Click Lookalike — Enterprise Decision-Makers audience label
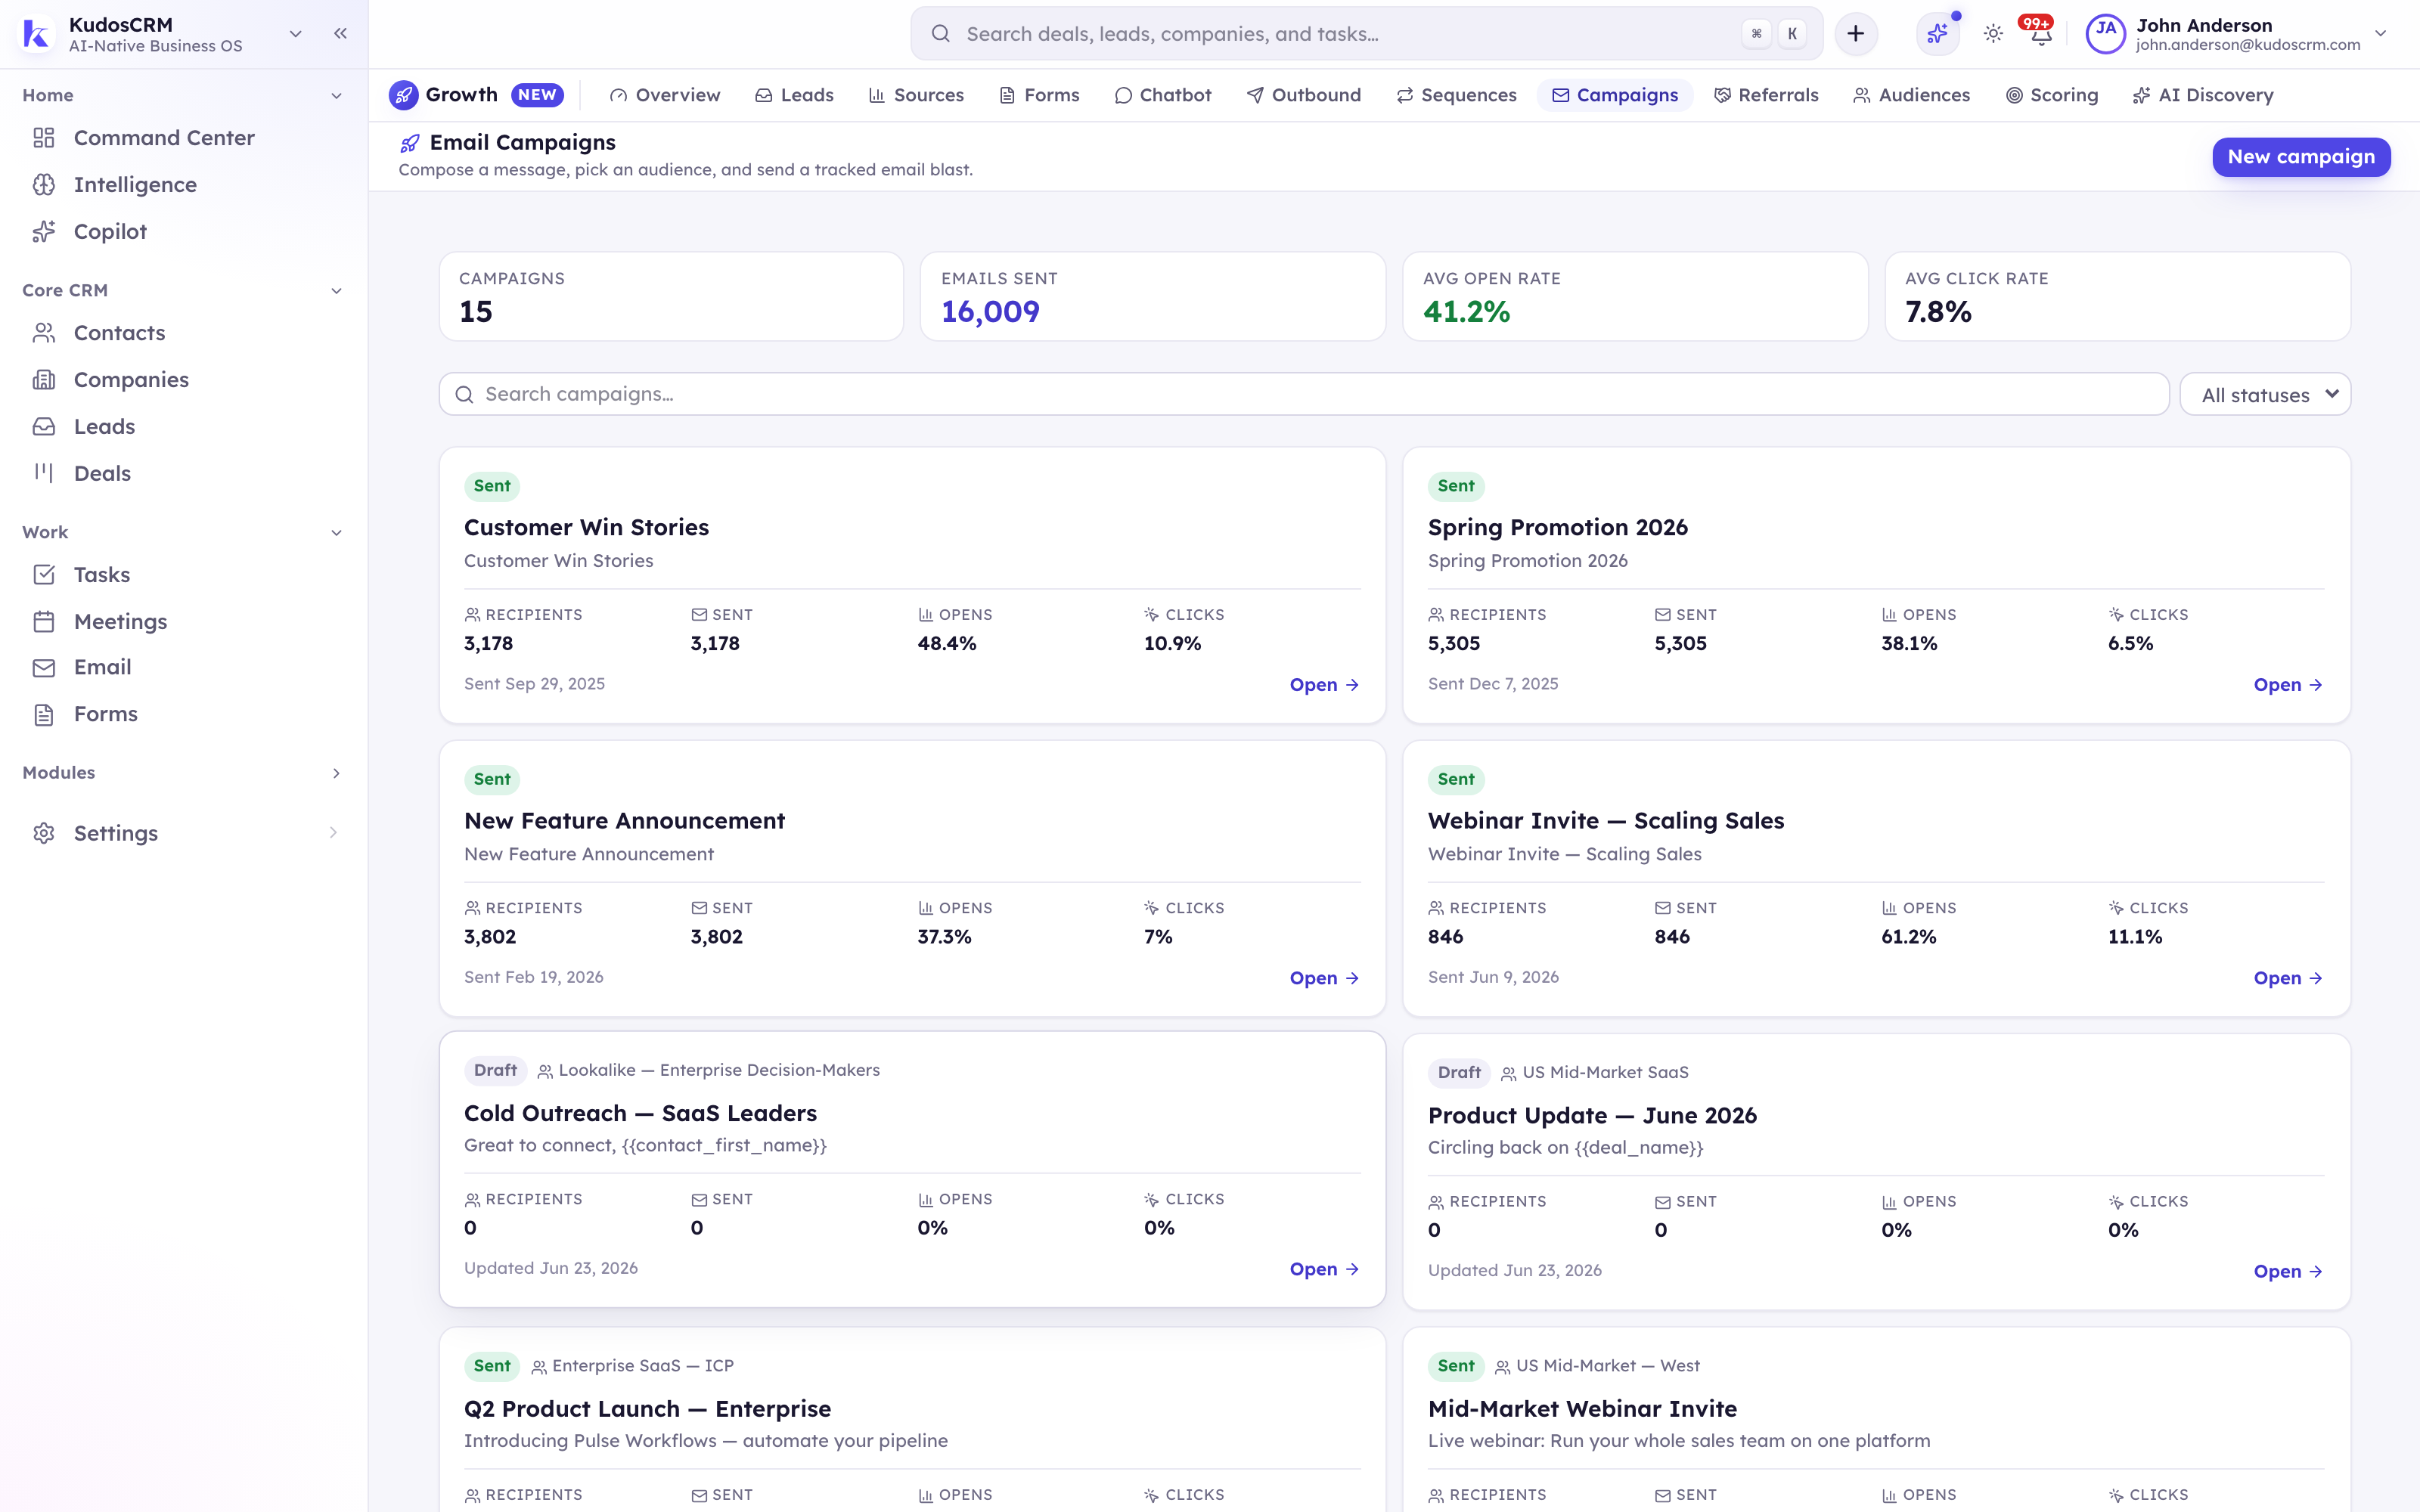The image size is (2420, 1512). point(719,1070)
